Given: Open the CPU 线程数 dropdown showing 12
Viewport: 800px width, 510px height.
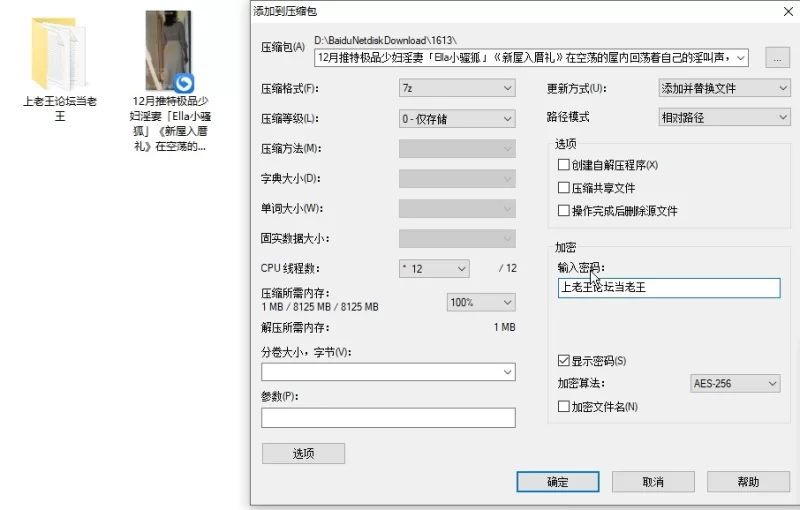Looking at the screenshot, I should (x=434, y=269).
